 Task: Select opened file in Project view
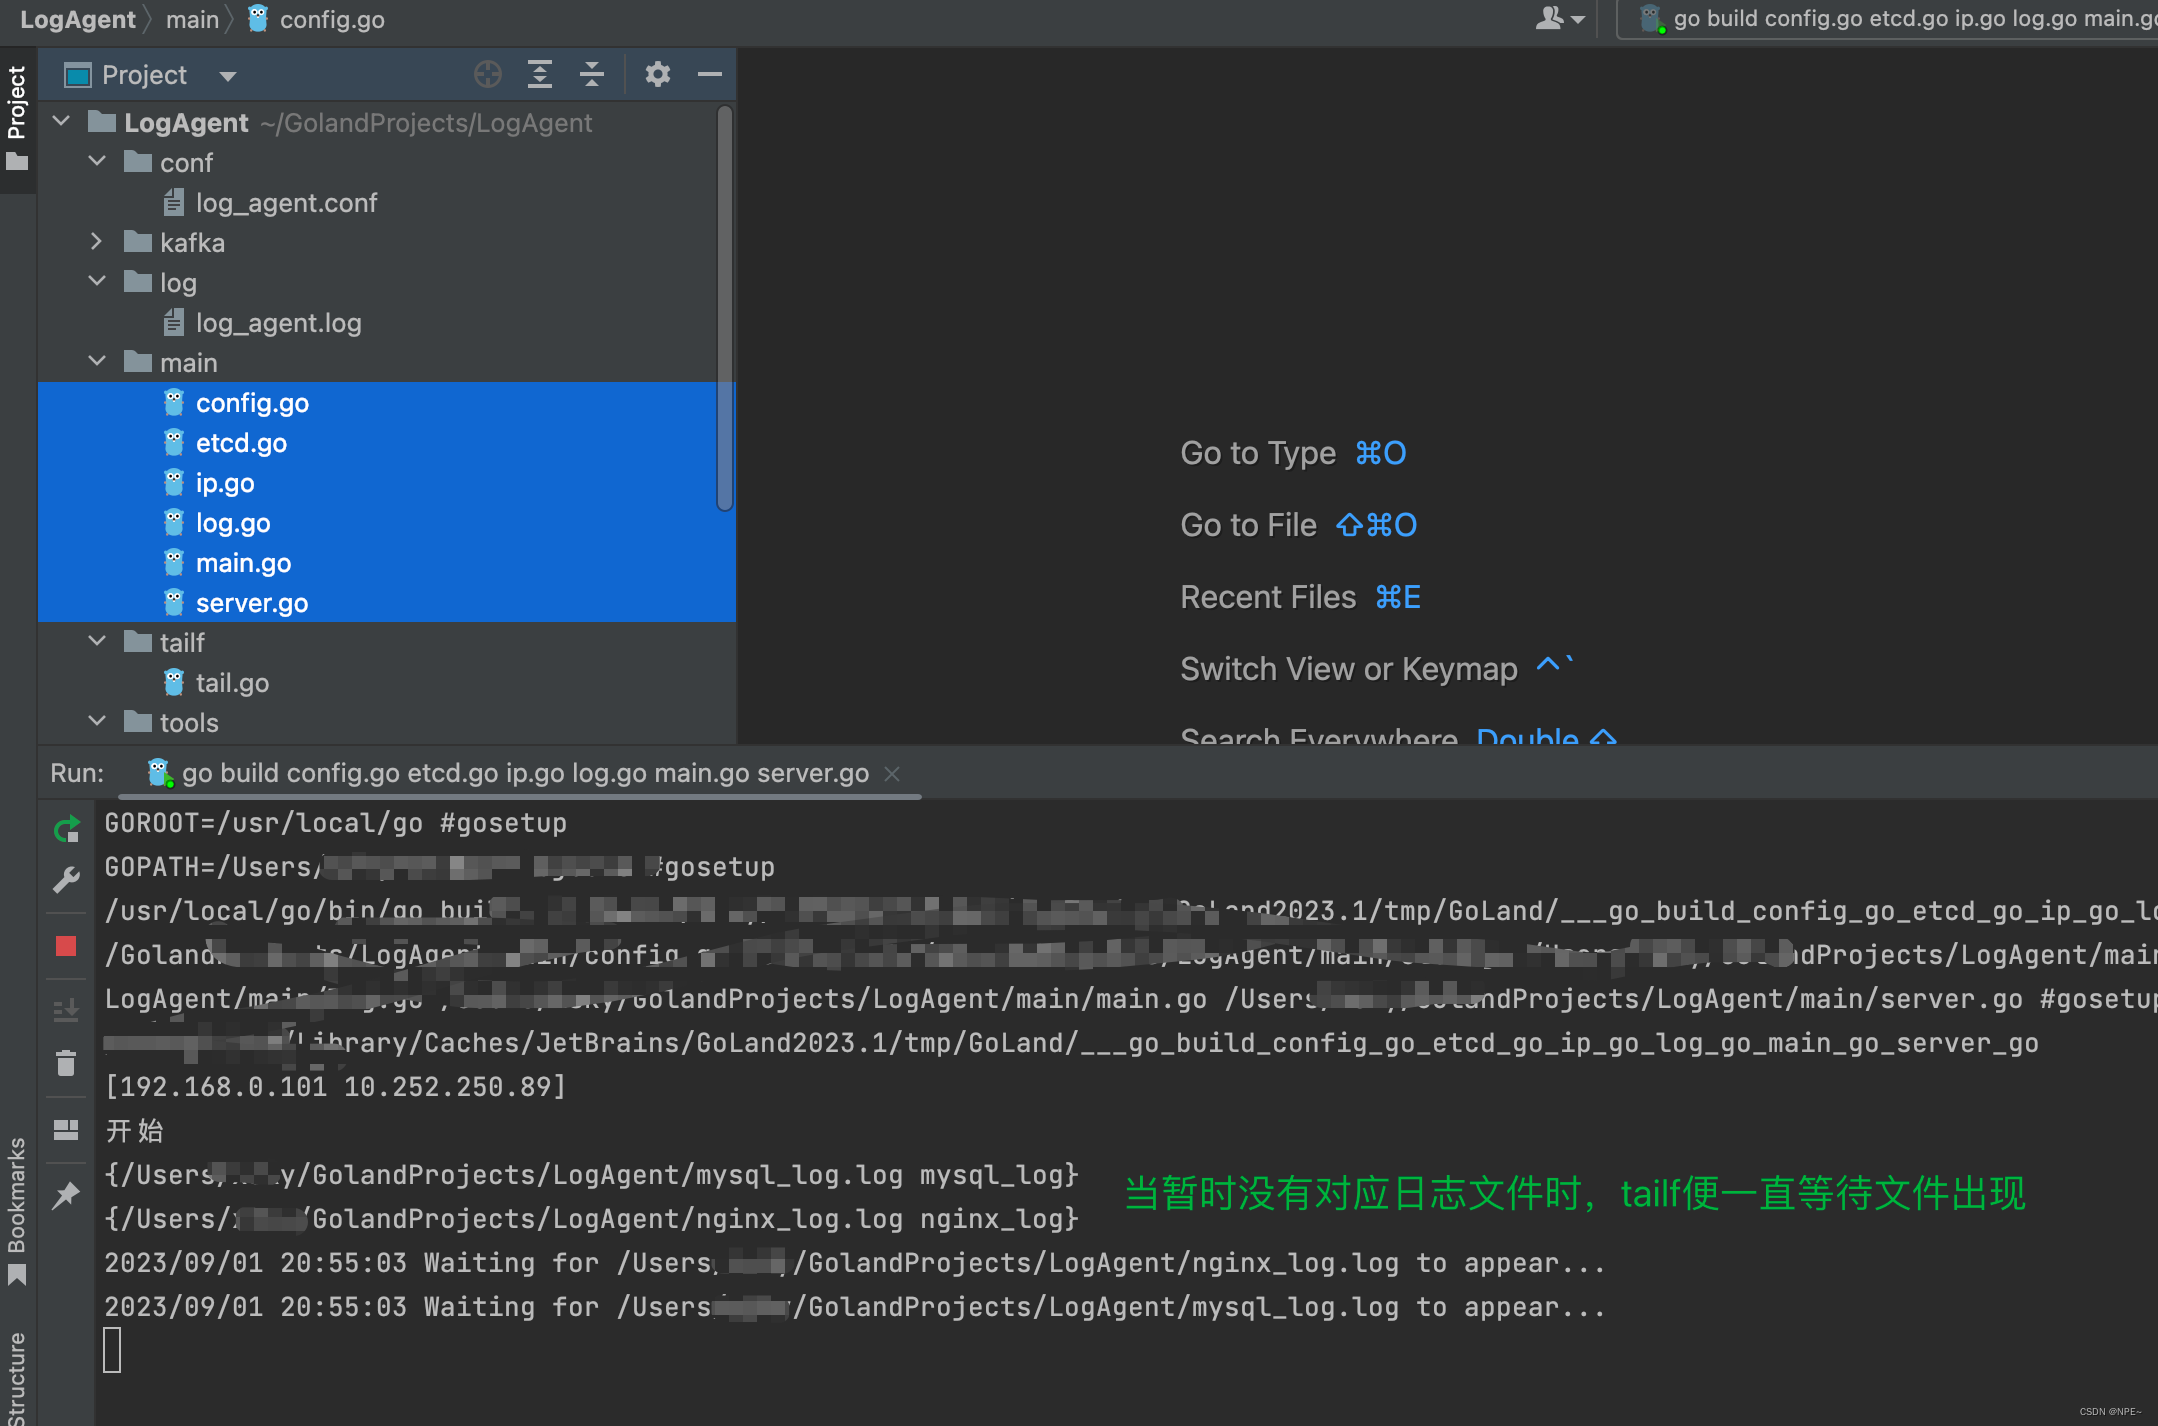pos(488,74)
